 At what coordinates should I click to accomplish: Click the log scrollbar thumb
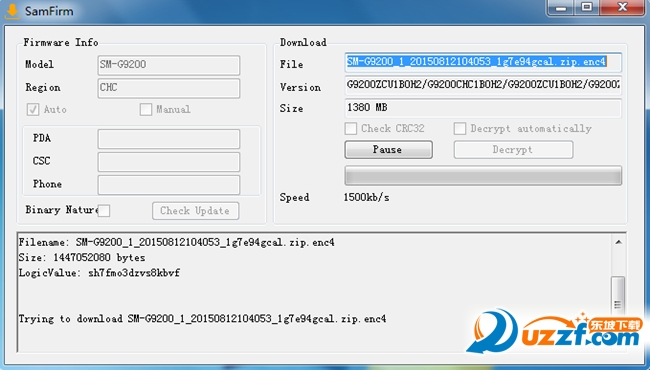point(618,295)
